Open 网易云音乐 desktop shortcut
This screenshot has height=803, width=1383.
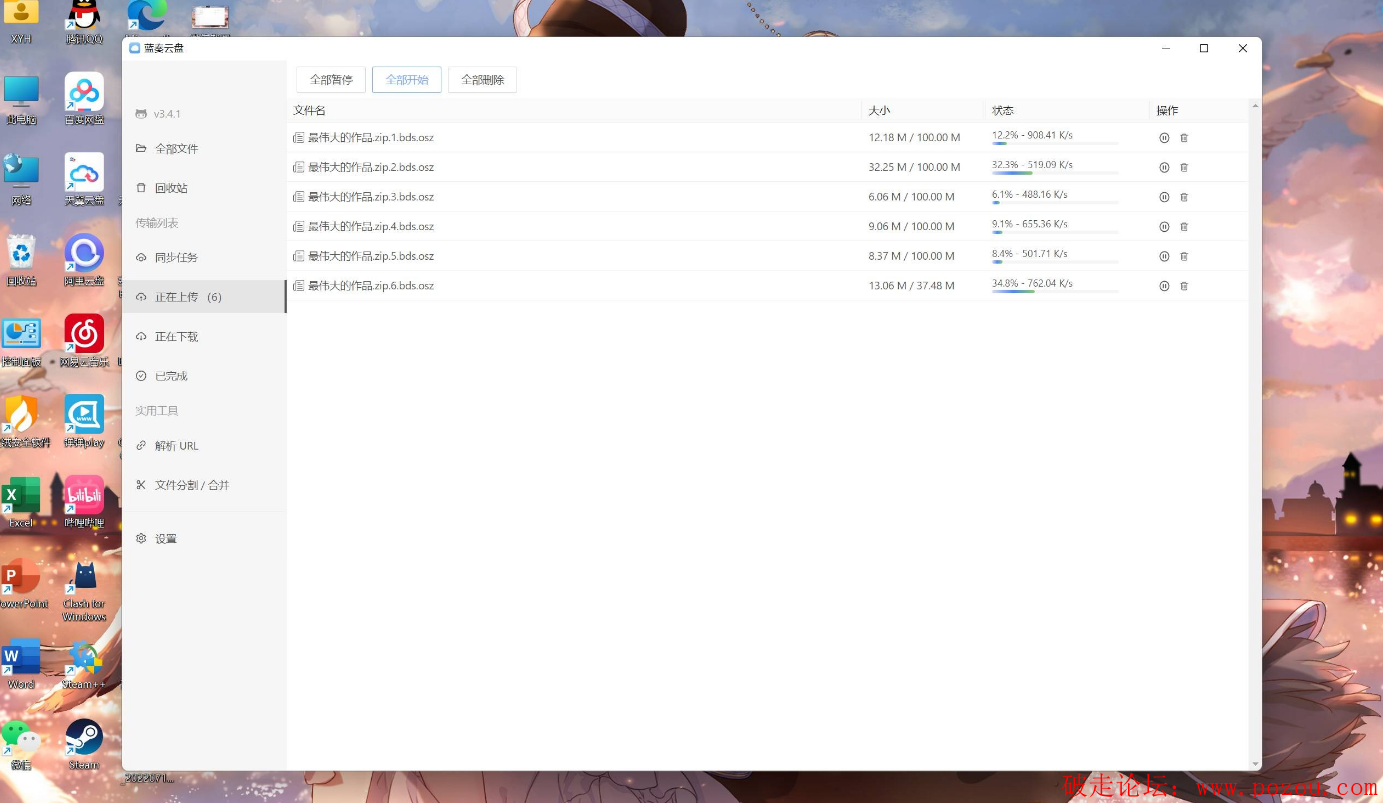click(84, 341)
